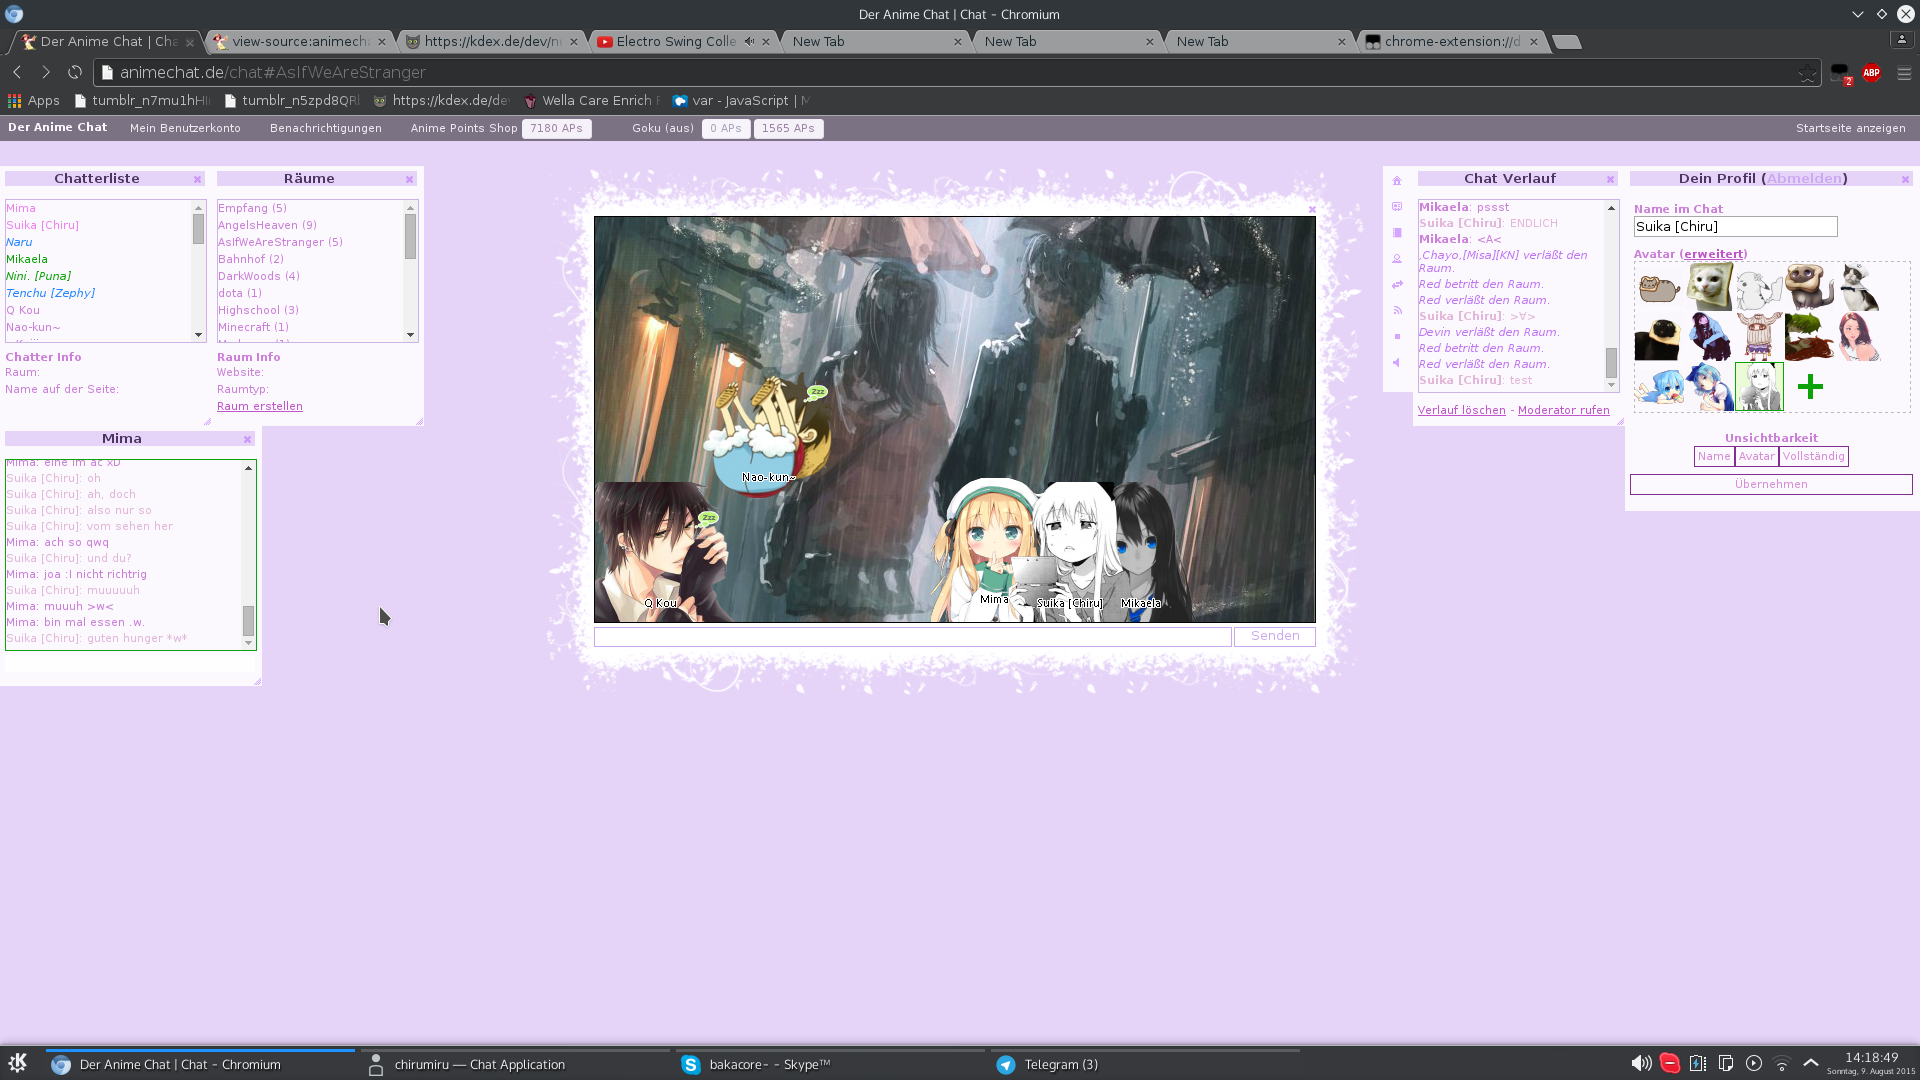Viewport: 1920px width, 1080px height.
Task: Toggle the sound speaker icon in side strip
Action: pyautogui.click(x=1397, y=363)
